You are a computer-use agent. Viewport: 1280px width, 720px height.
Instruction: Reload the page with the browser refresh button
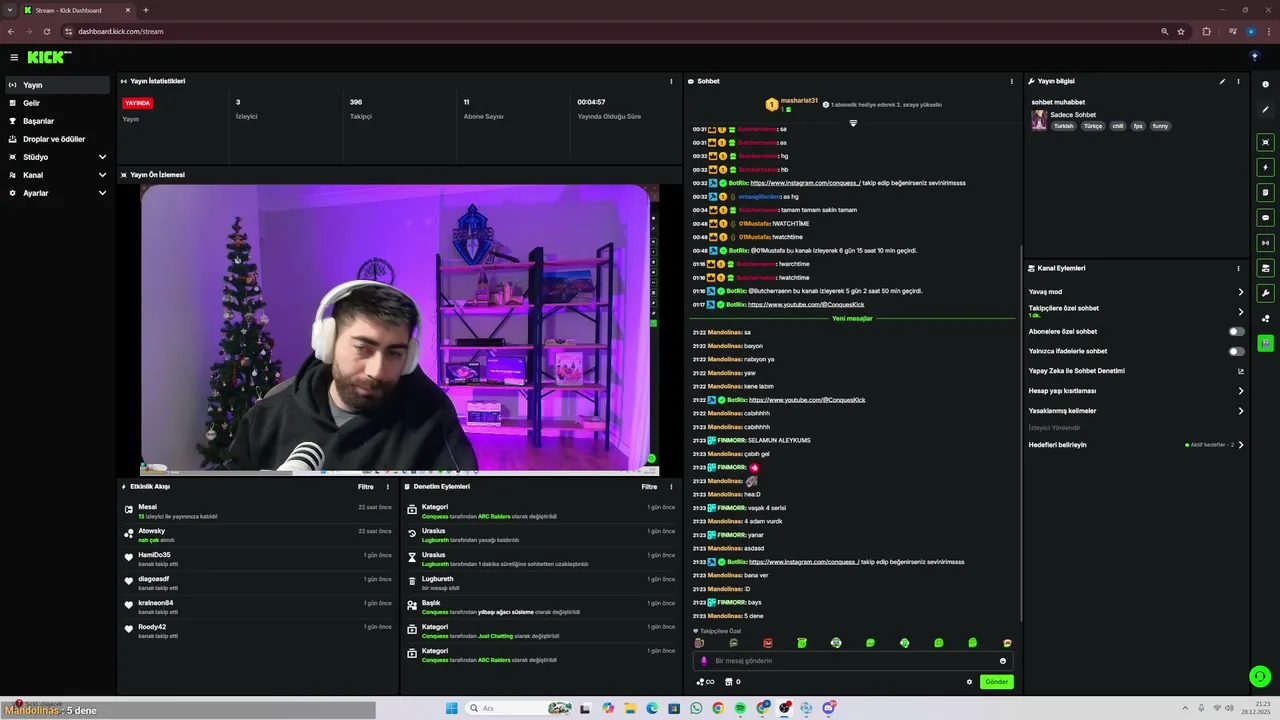[46, 31]
